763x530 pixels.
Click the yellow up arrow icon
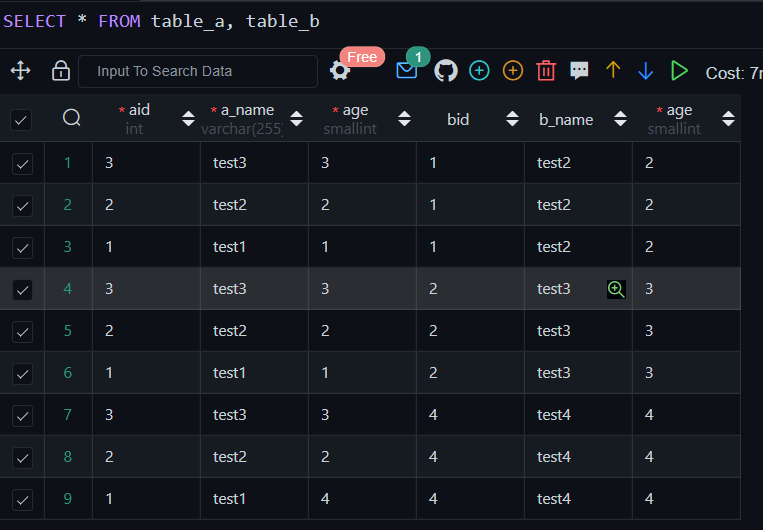coord(613,71)
